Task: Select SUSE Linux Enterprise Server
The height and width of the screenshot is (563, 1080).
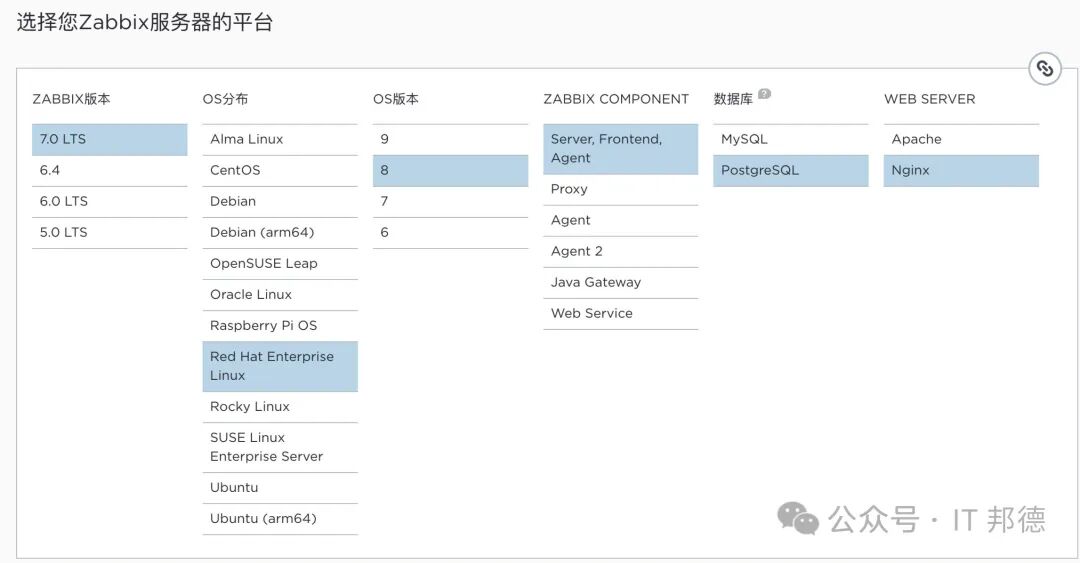Action: [x=280, y=447]
